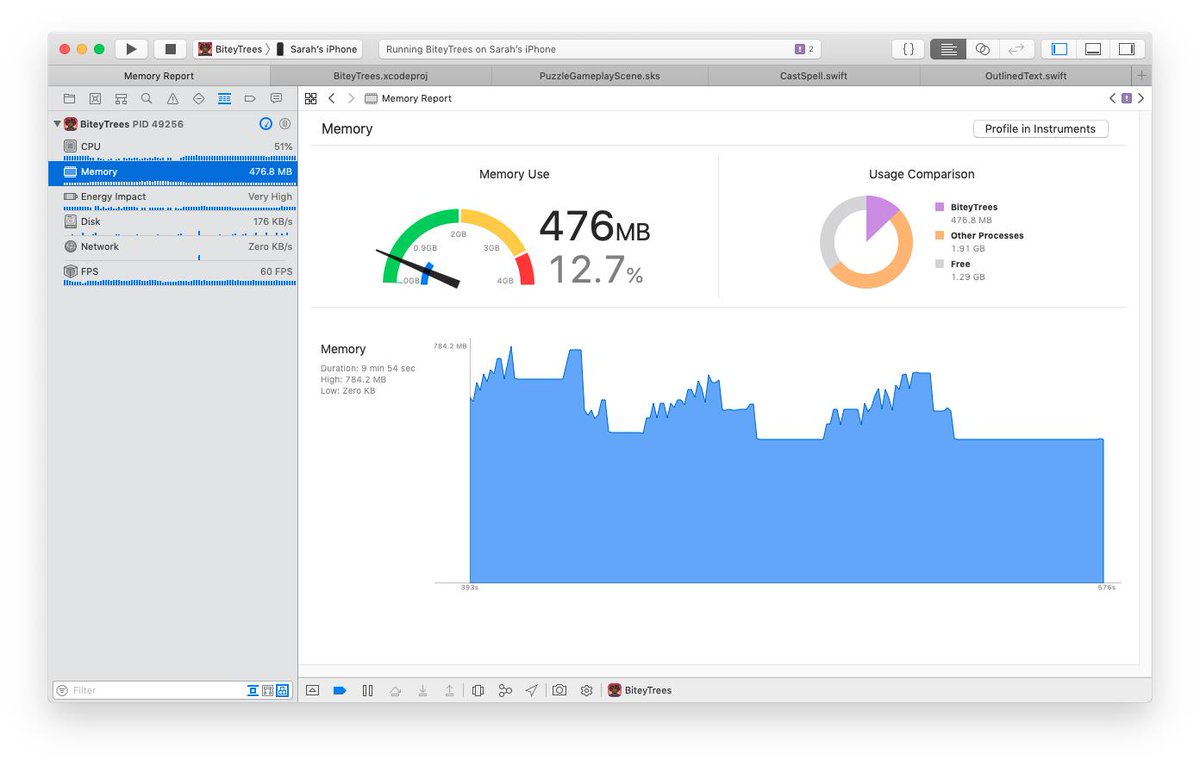Open the debug navigator
The height and width of the screenshot is (766, 1200).
point(224,99)
